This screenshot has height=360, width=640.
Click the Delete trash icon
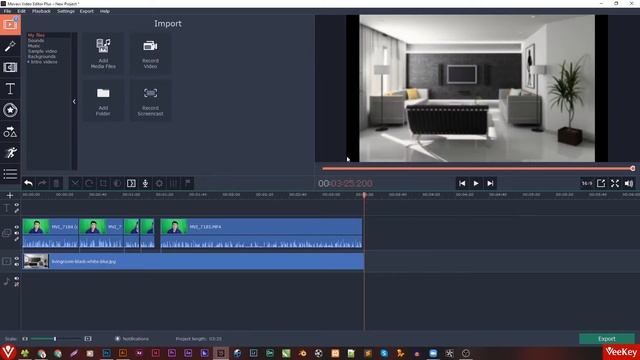(56, 183)
